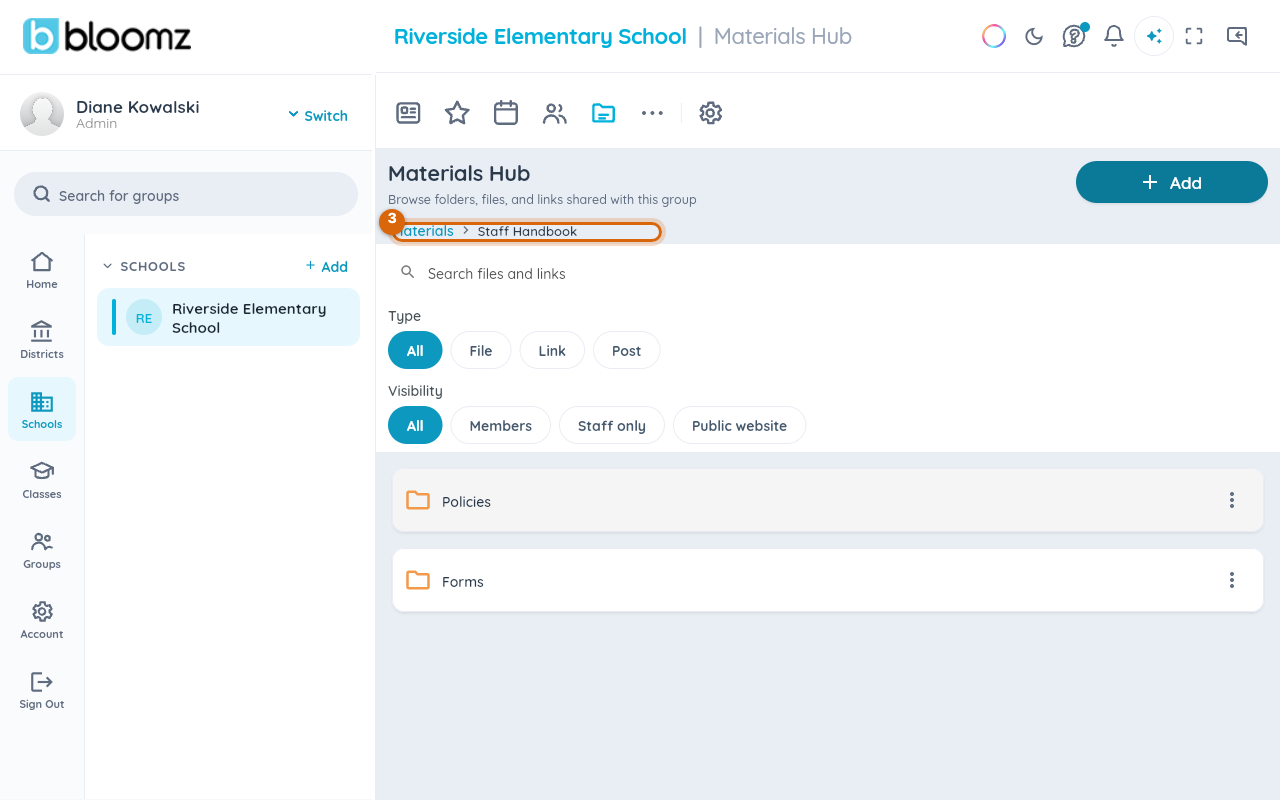1280x800 pixels.
Task: Collapse the side panel icon
Action: tap(1237, 36)
